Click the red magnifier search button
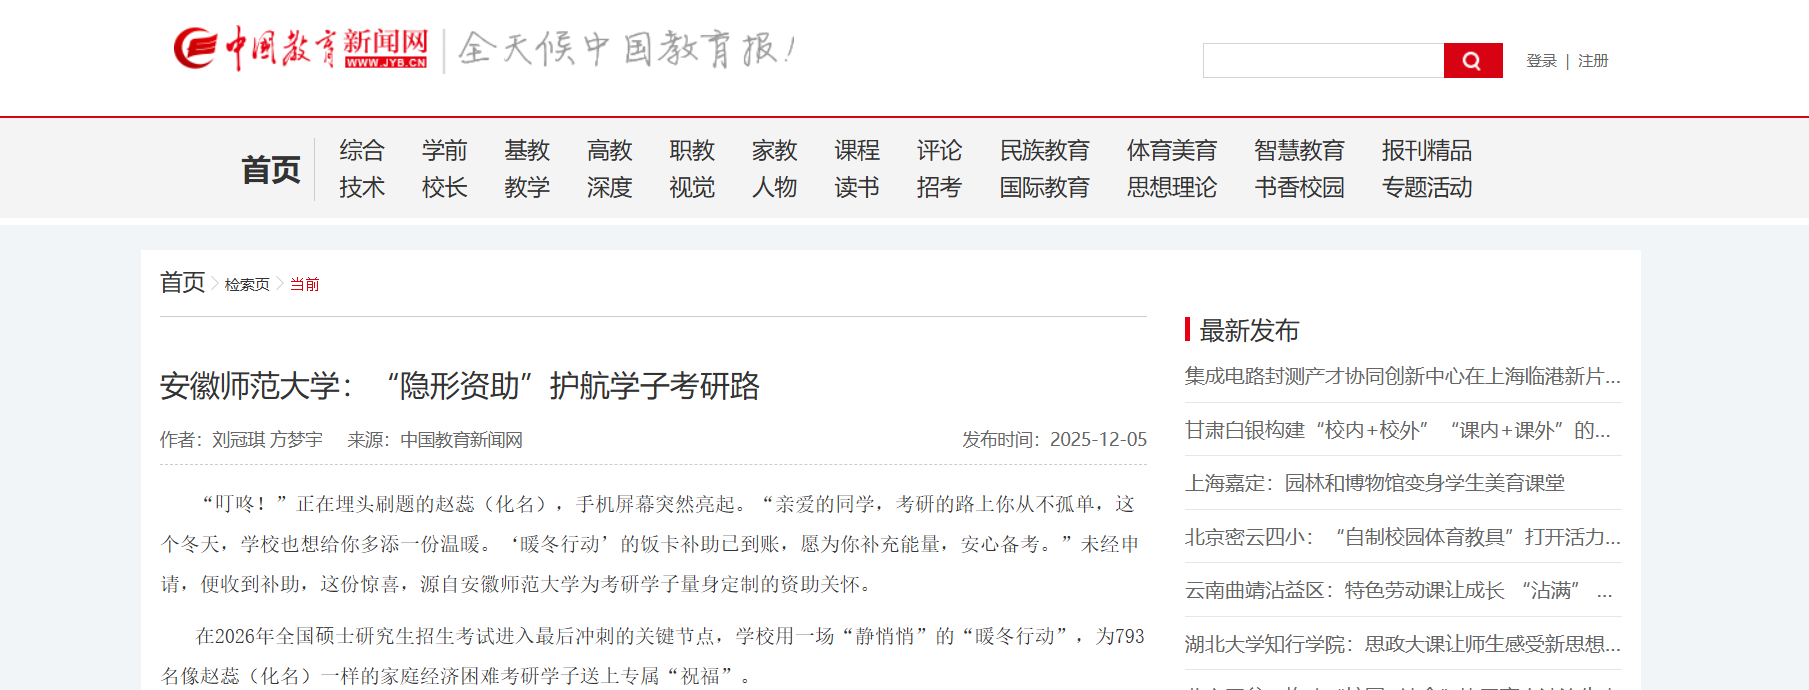1809x690 pixels. (1472, 61)
